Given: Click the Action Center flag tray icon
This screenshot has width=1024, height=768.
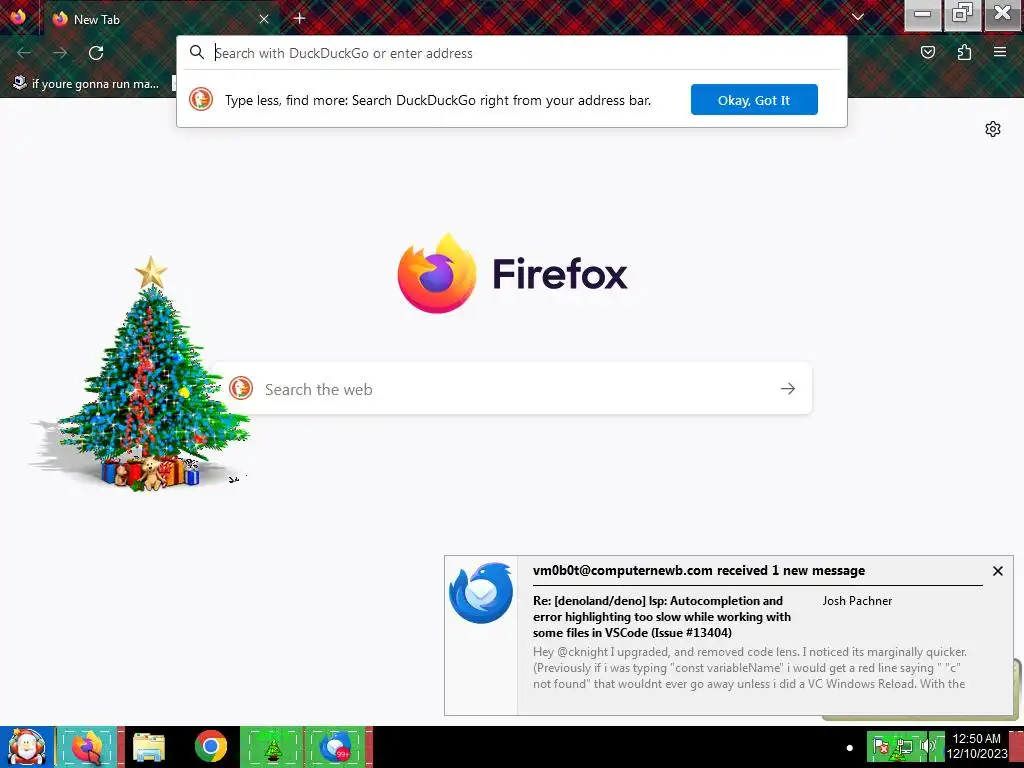Looking at the screenshot, I should (x=881, y=746).
